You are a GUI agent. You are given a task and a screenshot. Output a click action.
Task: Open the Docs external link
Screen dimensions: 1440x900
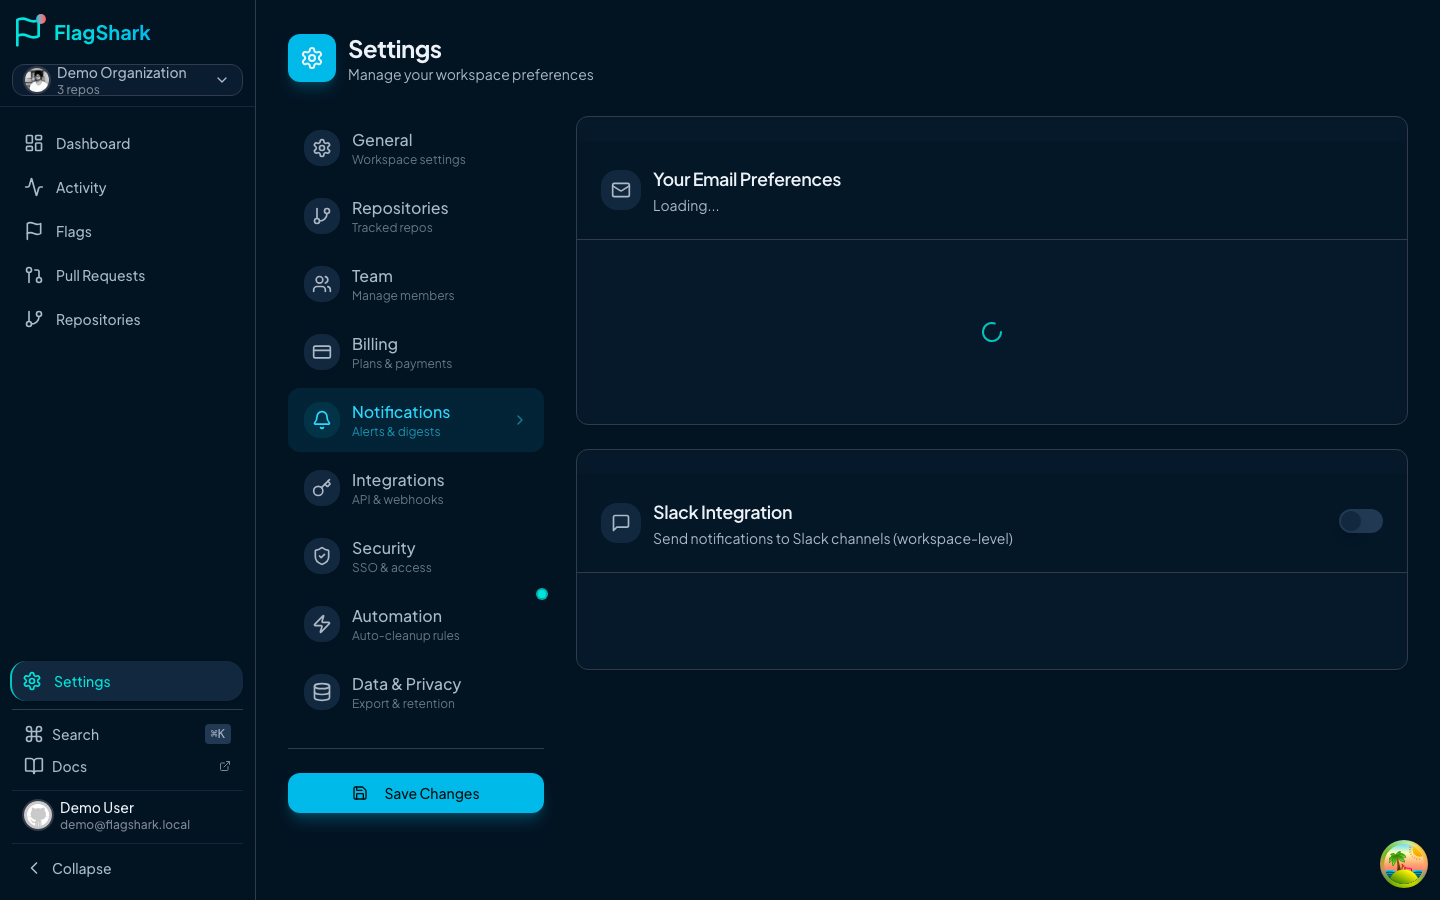[224, 766]
